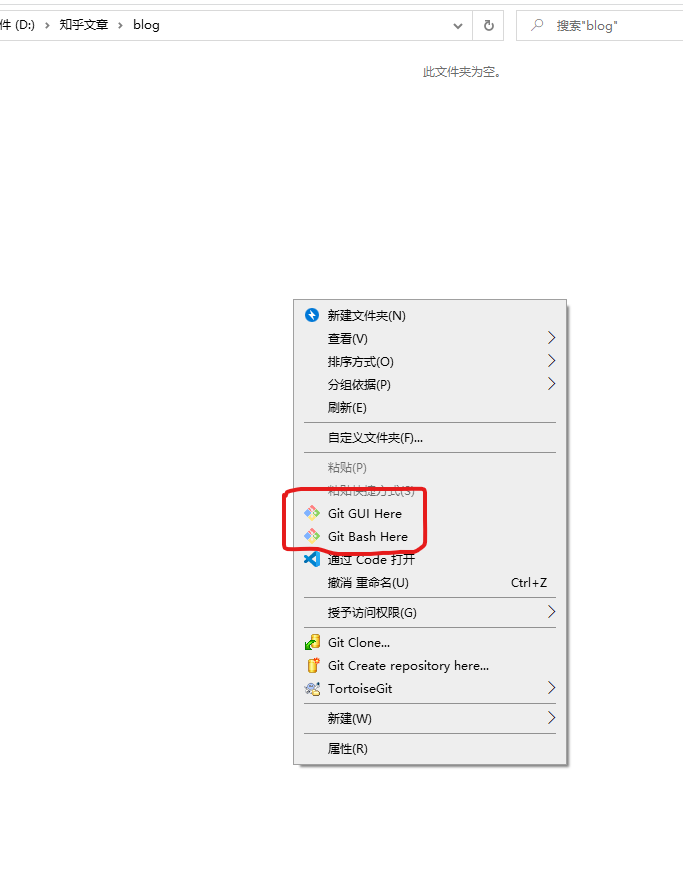Choose 属性(R) in the context menu
This screenshot has height=874, width=683.
point(430,749)
